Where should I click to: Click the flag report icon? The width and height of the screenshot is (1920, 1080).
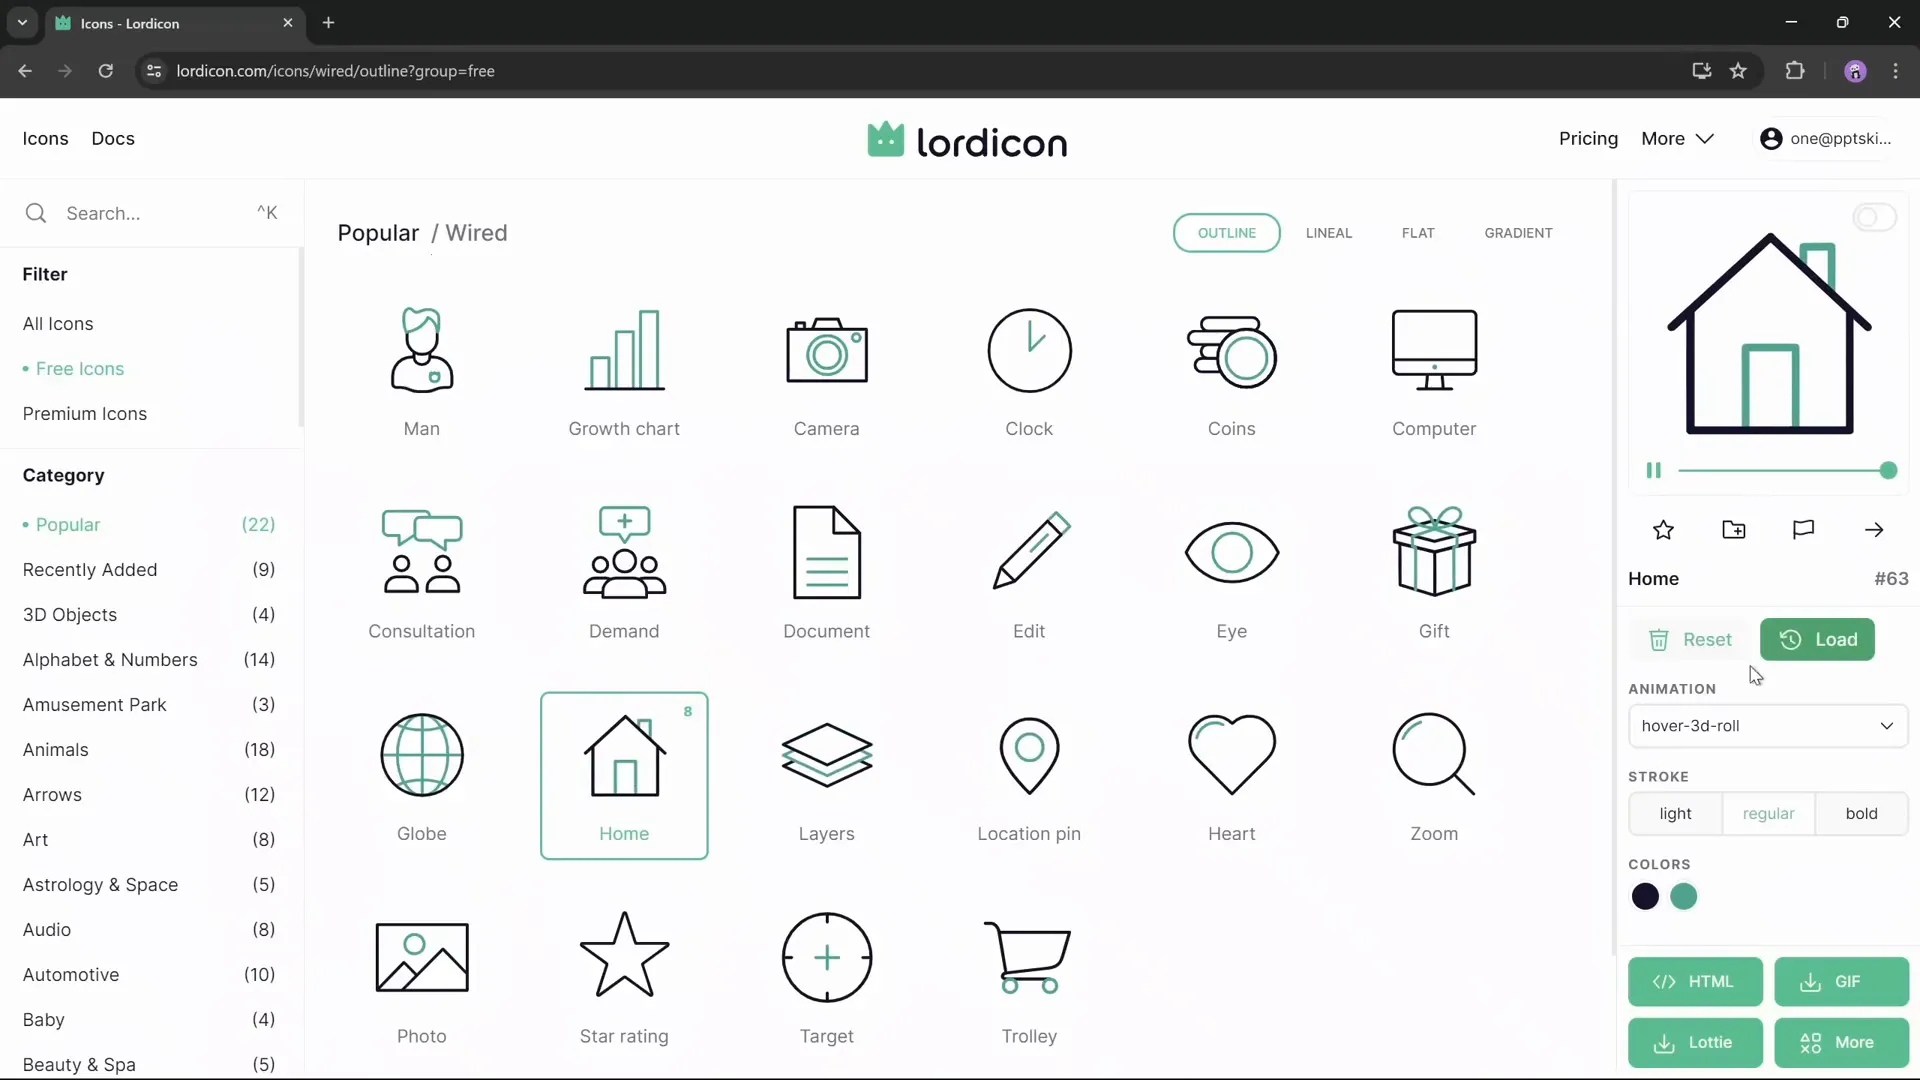(1803, 530)
